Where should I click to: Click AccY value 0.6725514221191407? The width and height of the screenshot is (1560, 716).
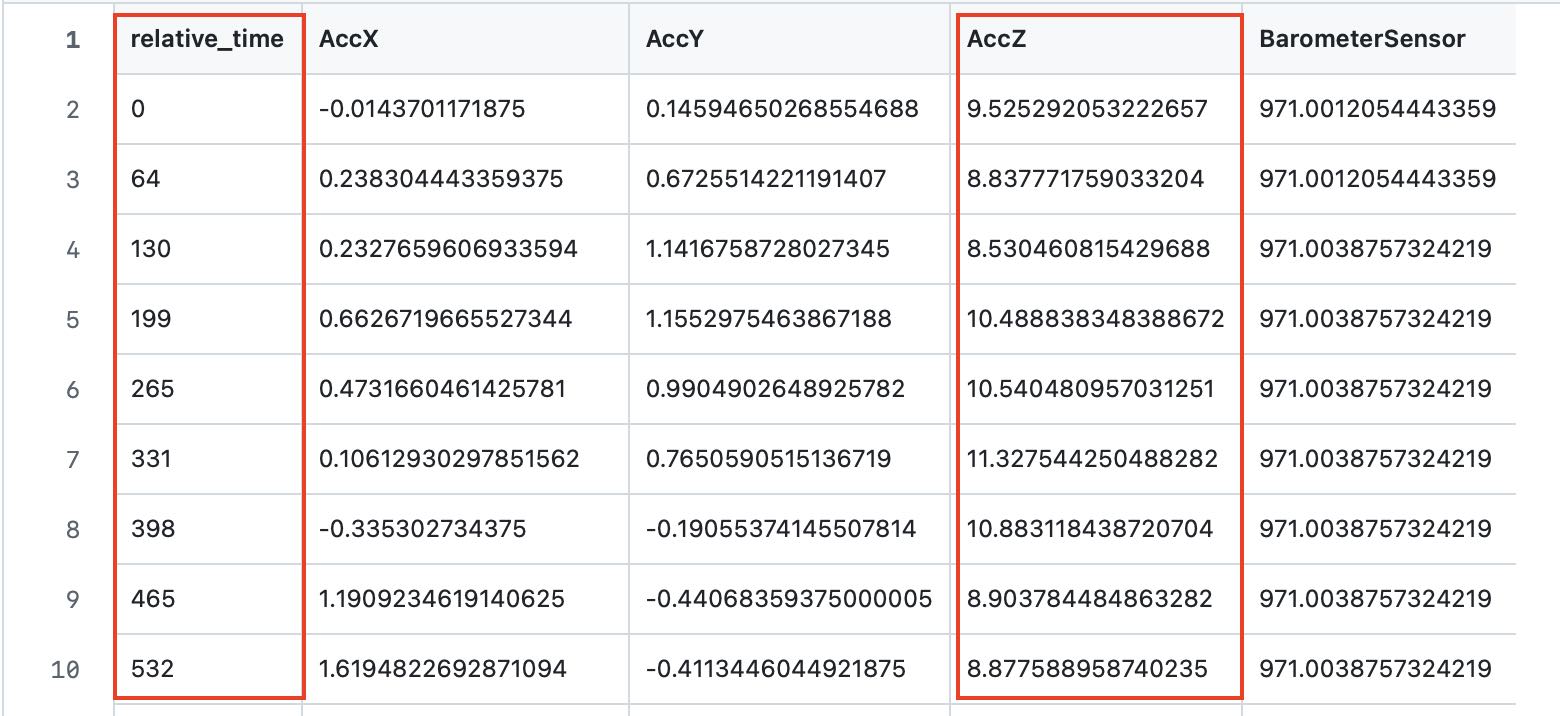pos(766,179)
